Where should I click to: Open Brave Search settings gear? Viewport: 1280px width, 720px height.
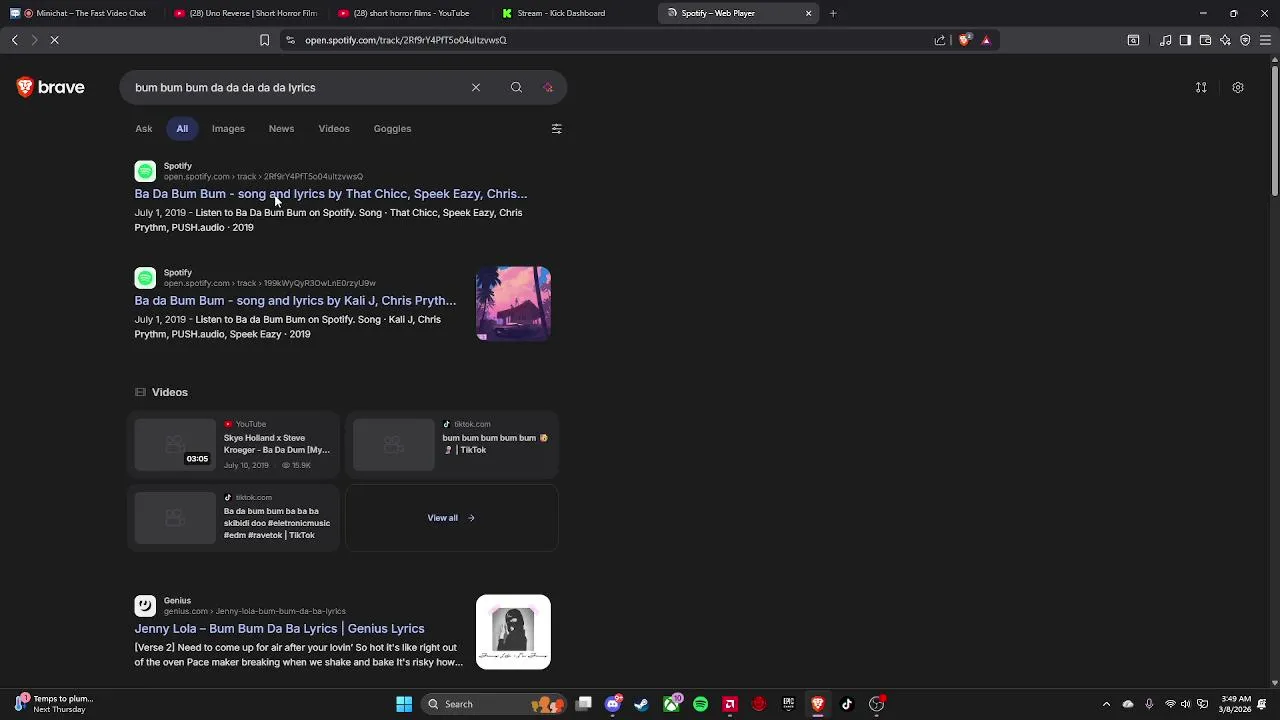click(x=1238, y=88)
